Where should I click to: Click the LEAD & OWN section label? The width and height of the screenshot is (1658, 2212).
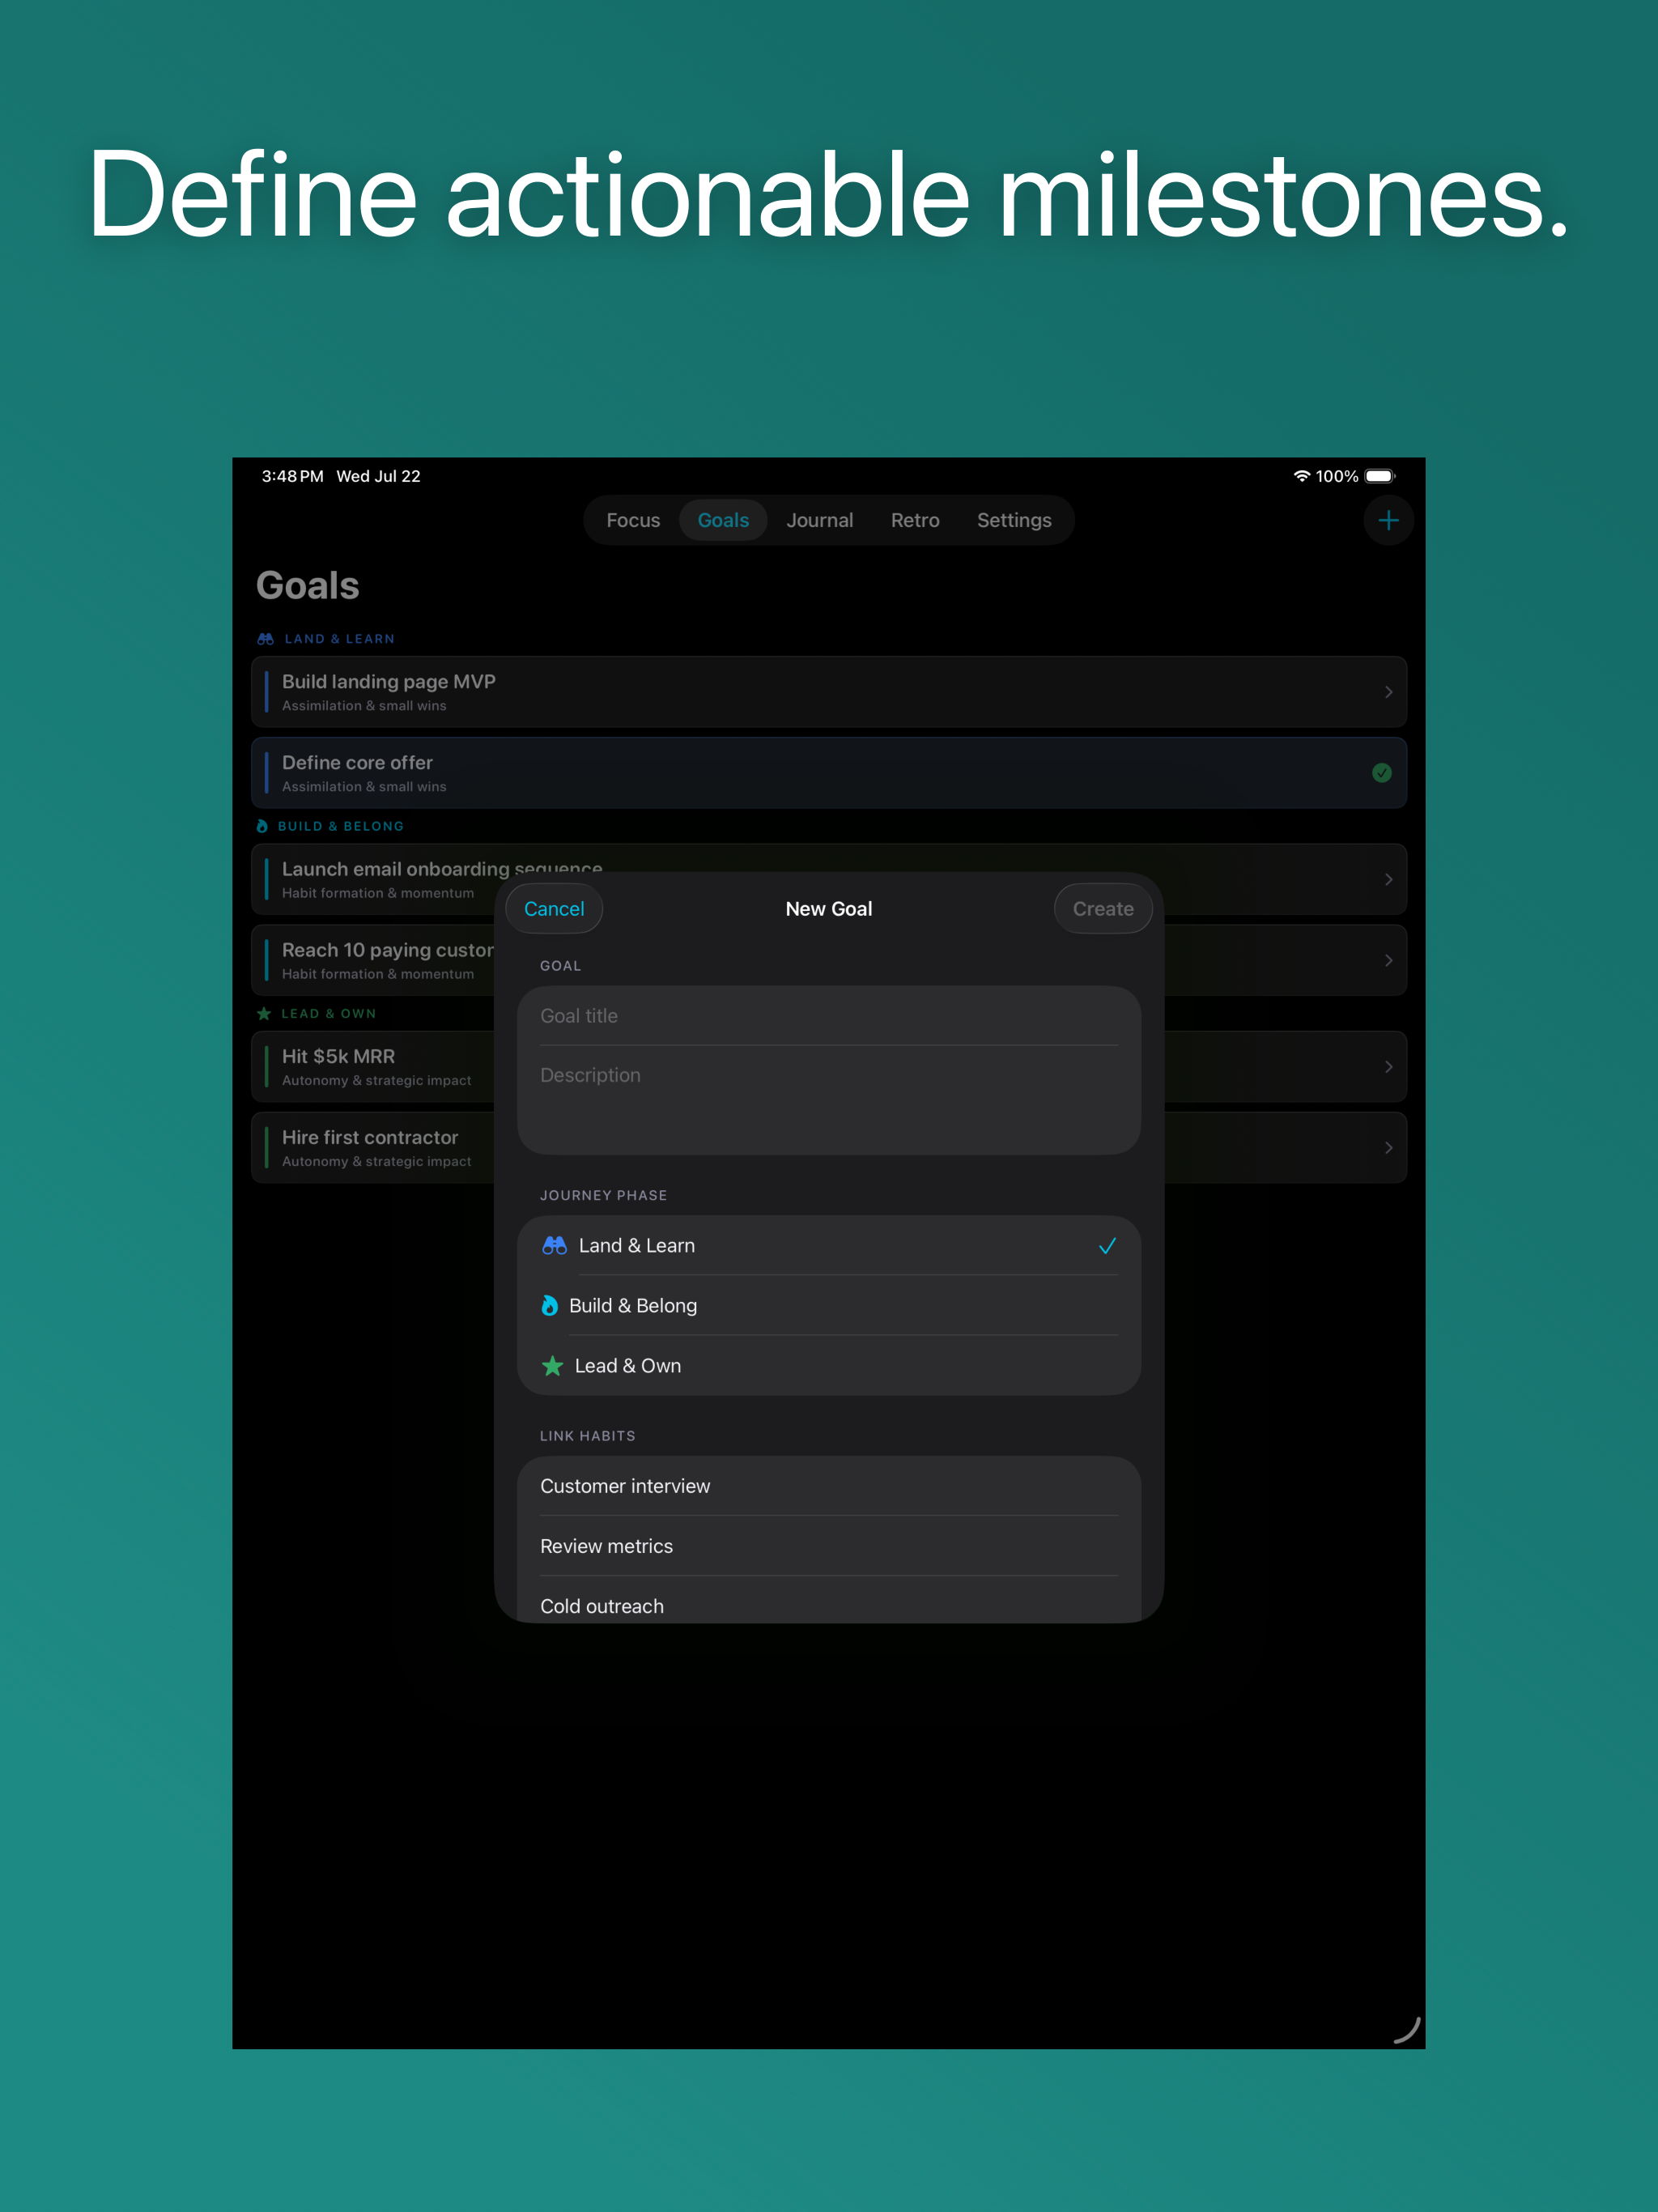[329, 1013]
